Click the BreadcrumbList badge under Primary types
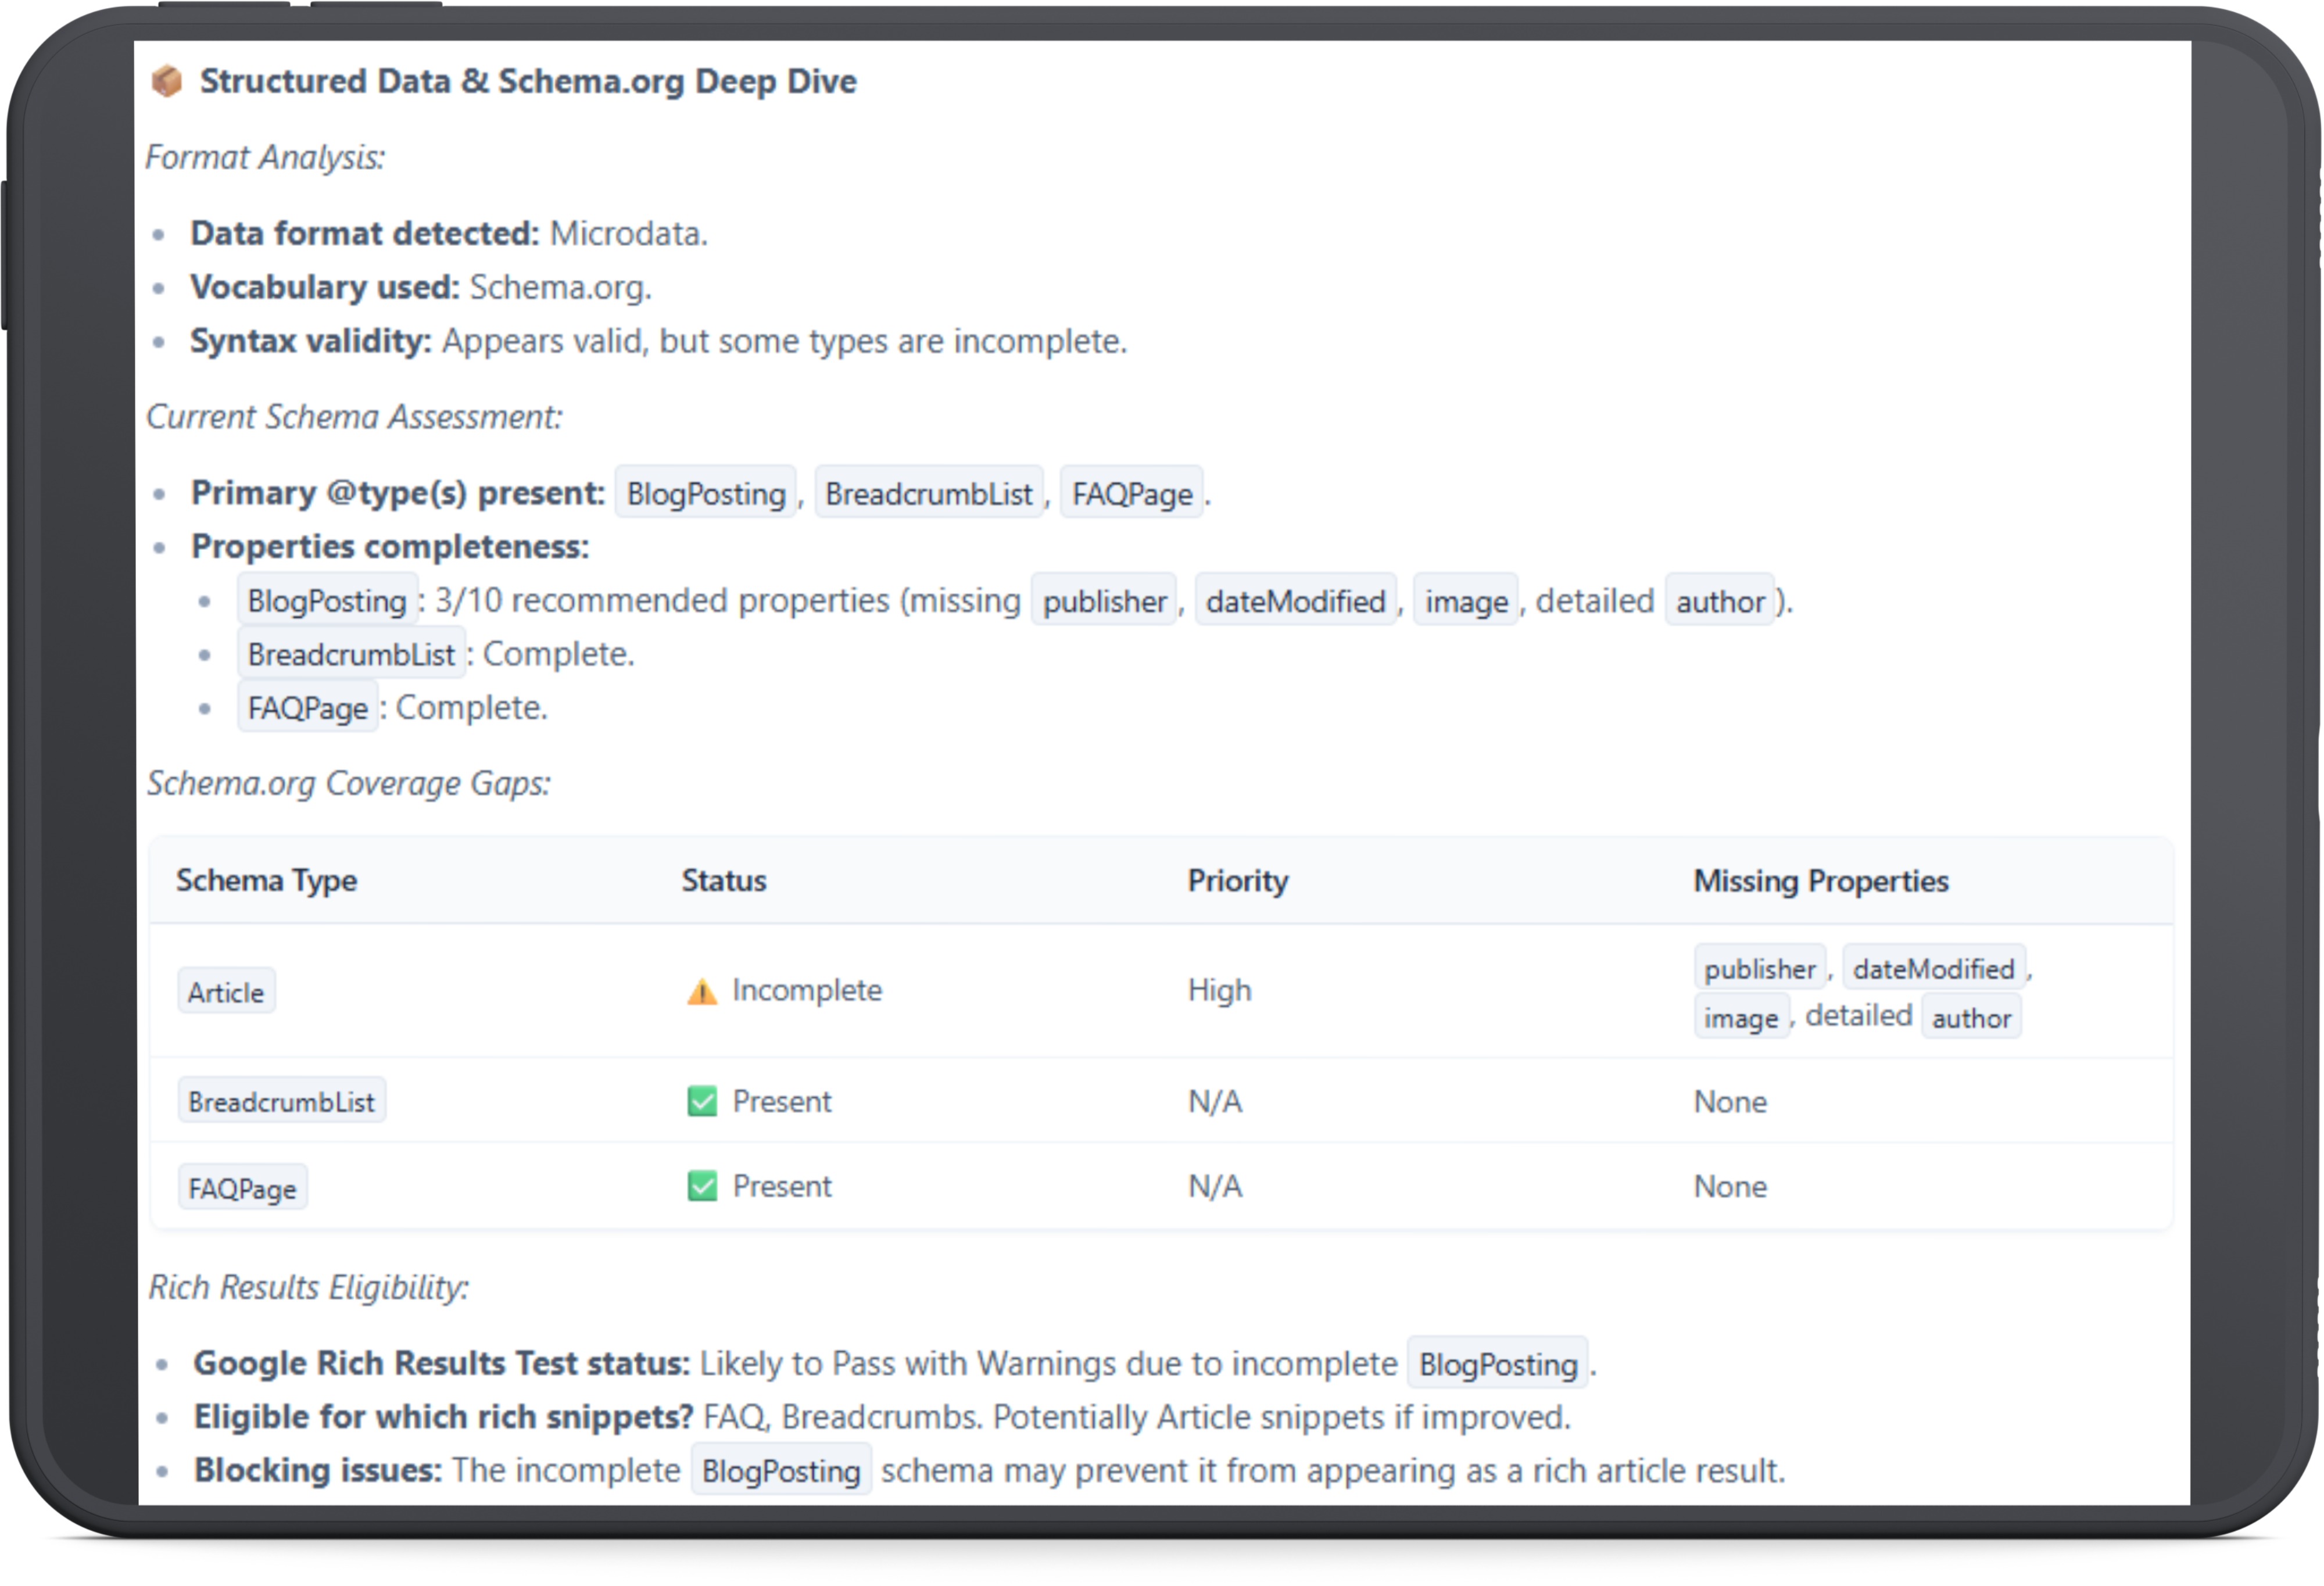Viewport: 2324px width, 1586px height. point(929,492)
